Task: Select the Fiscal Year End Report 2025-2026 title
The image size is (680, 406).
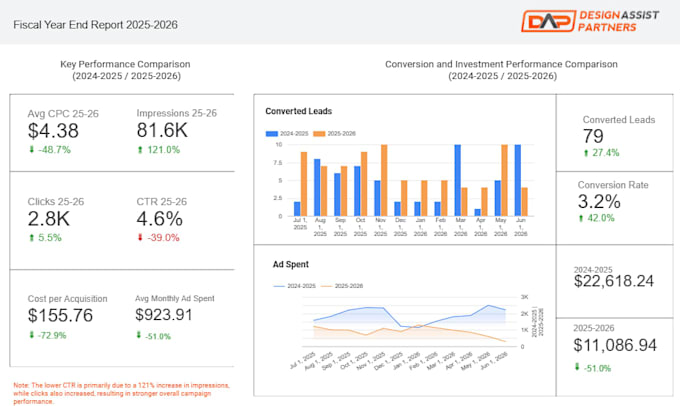Action: pyautogui.click(x=95, y=25)
